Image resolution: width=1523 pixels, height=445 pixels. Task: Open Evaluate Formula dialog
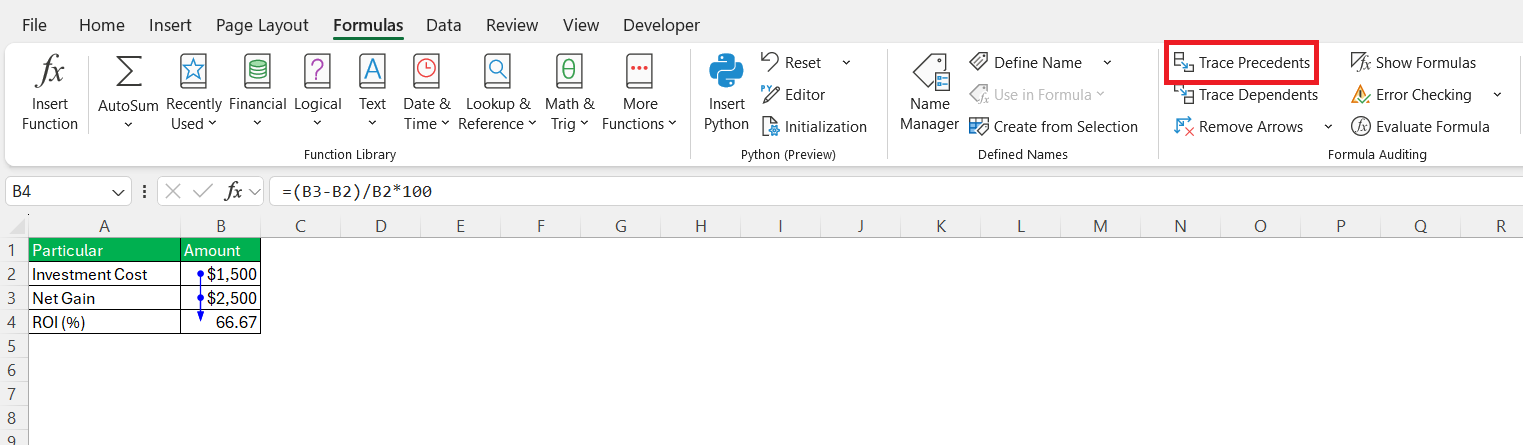pos(1420,127)
